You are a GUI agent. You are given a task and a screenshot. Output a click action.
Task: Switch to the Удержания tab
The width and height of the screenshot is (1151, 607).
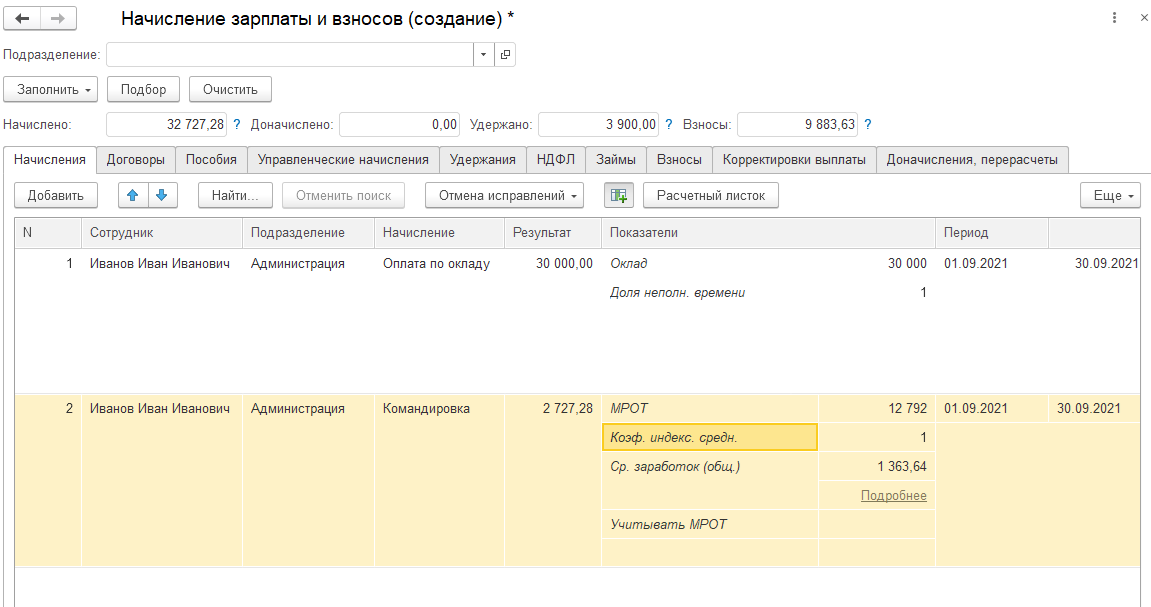coord(482,159)
